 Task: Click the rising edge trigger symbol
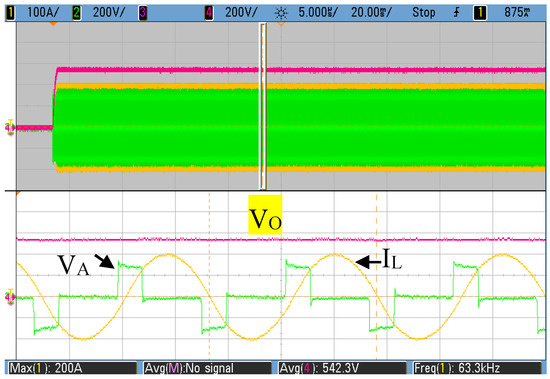pos(456,13)
